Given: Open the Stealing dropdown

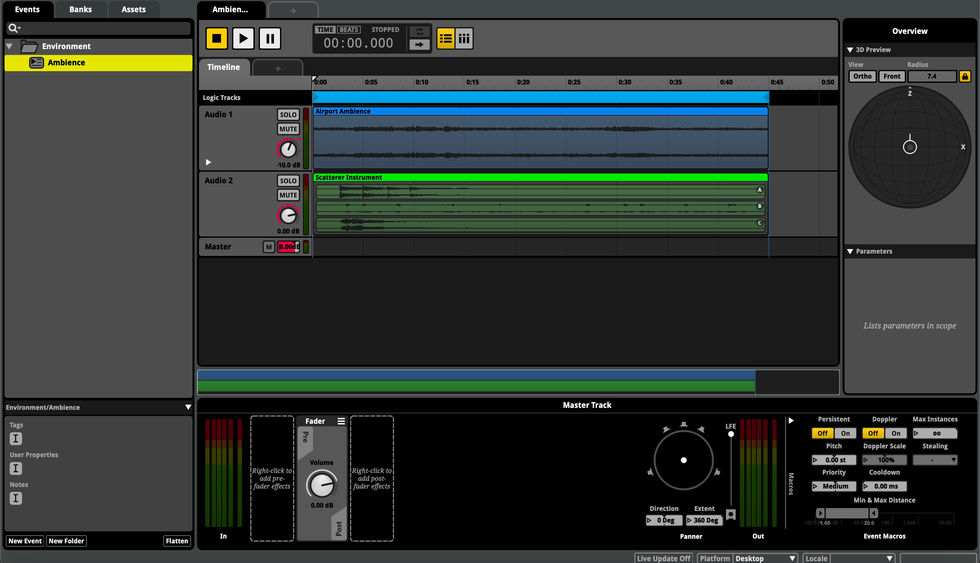Looking at the screenshot, I should pos(935,460).
